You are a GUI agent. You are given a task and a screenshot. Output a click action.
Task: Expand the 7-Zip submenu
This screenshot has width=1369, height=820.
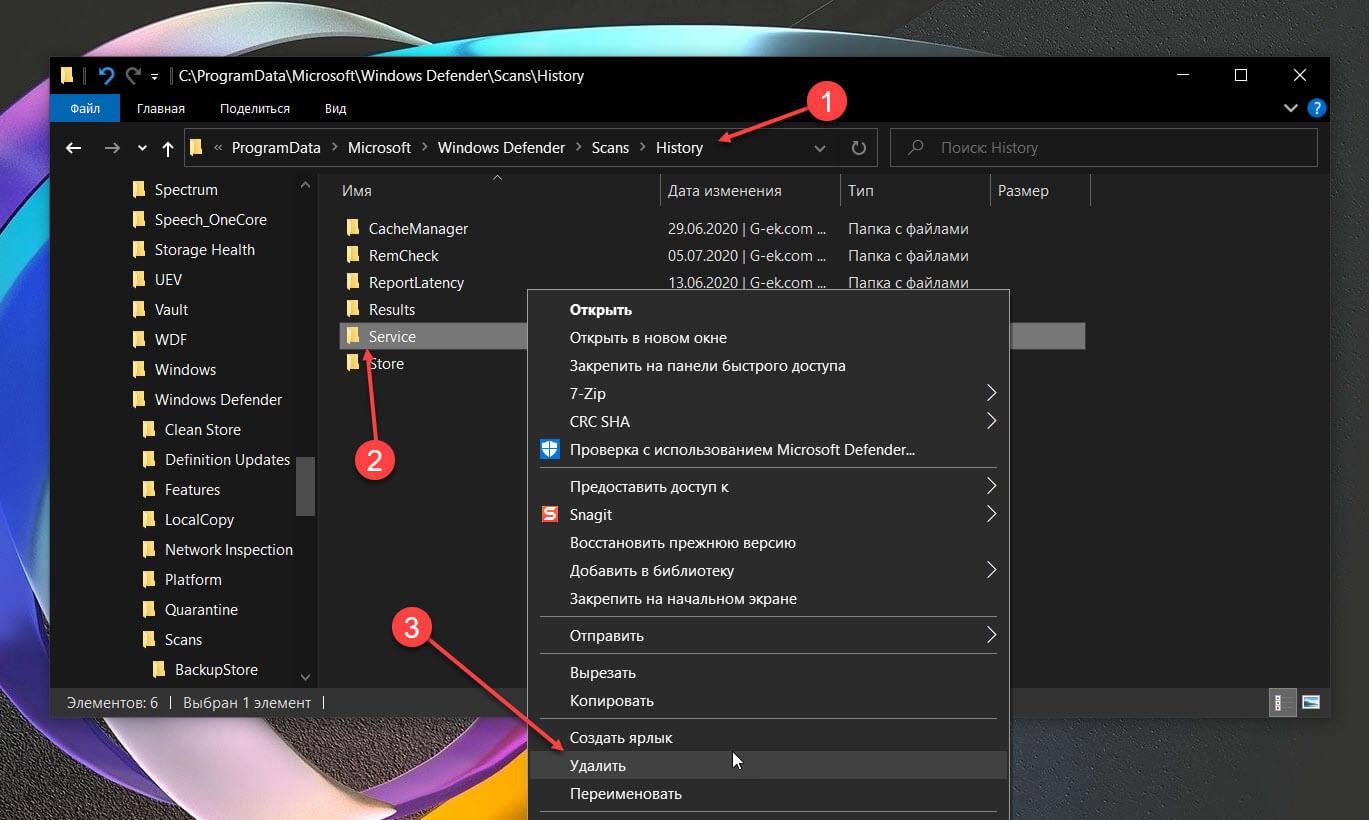pos(768,394)
